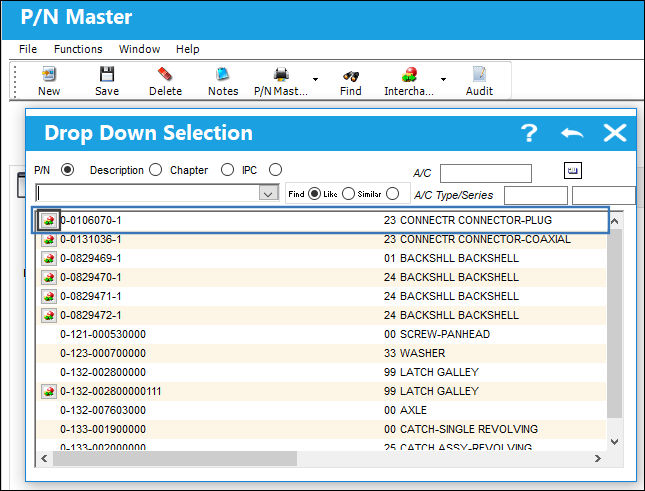
Task: Click the help question mark button
Action: [x=529, y=133]
